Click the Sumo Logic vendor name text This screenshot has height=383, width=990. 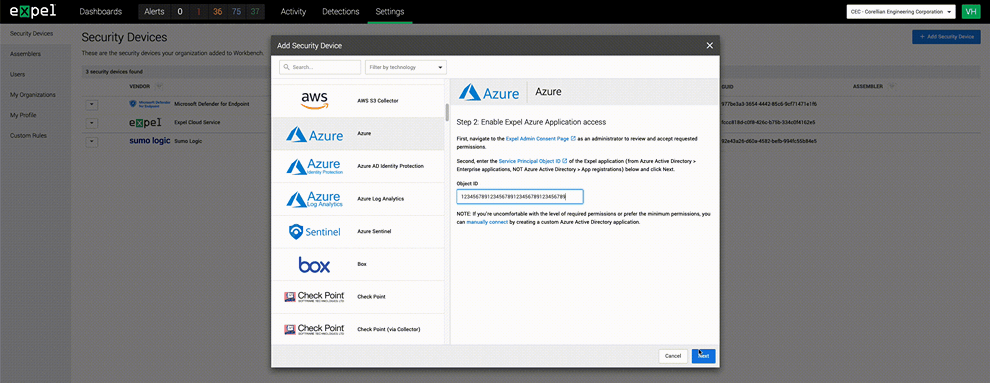click(x=188, y=141)
